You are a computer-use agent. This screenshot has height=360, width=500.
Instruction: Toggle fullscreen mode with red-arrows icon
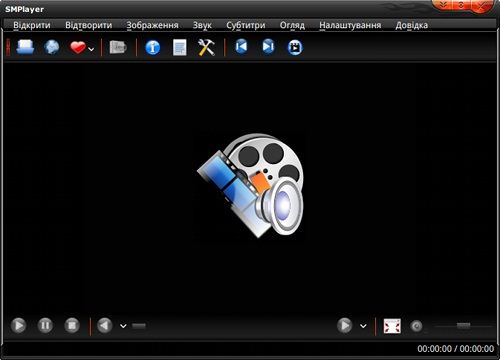[392, 326]
